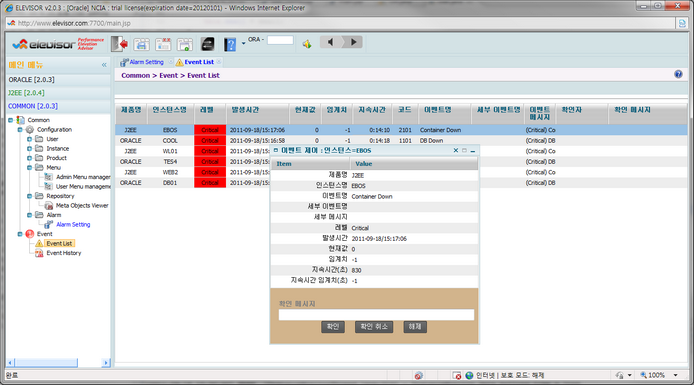Close the Event List tab
This screenshot has width=694, height=385.
pyautogui.click(x=219, y=62)
